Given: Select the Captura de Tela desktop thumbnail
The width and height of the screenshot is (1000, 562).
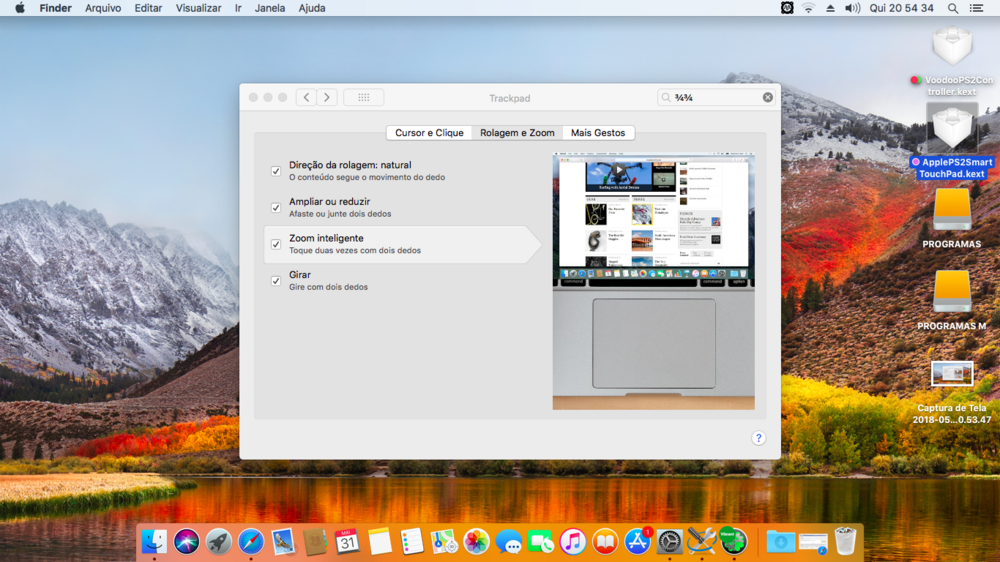Looking at the screenshot, I should click(x=952, y=374).
